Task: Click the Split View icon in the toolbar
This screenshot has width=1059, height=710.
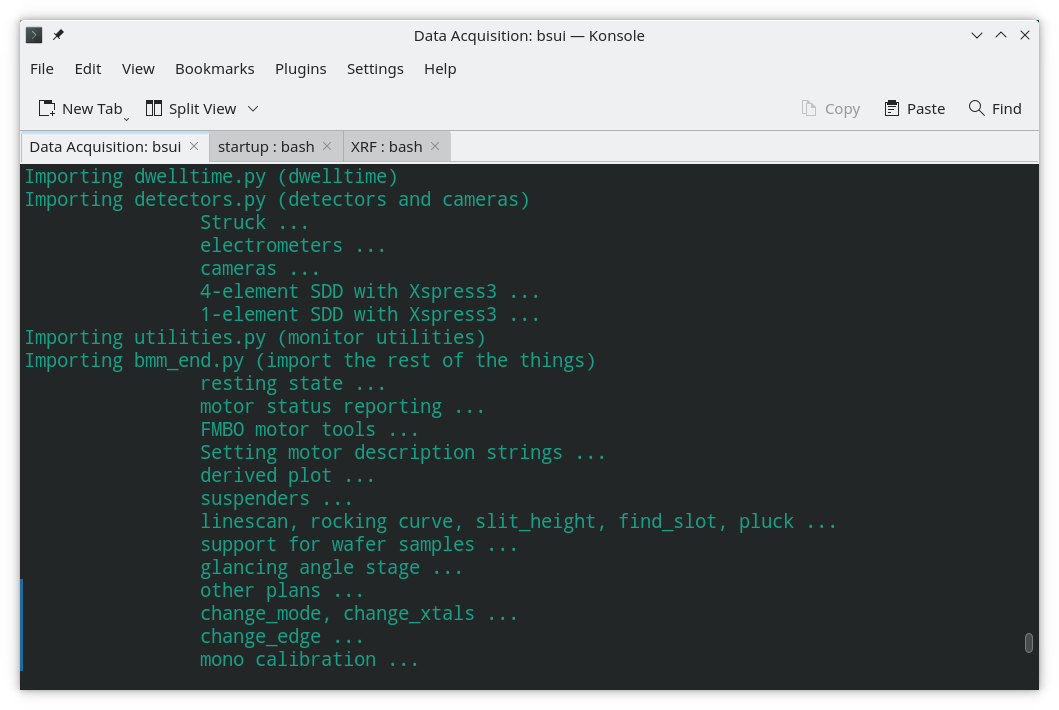Action: coord(154,109)
